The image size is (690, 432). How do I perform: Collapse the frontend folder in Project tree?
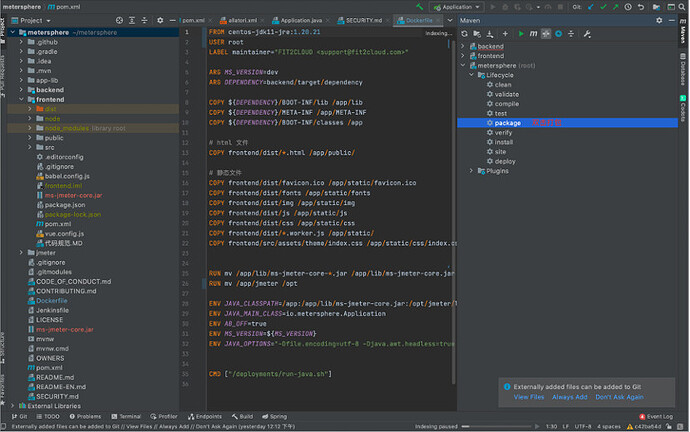click(x=21, y=99)
